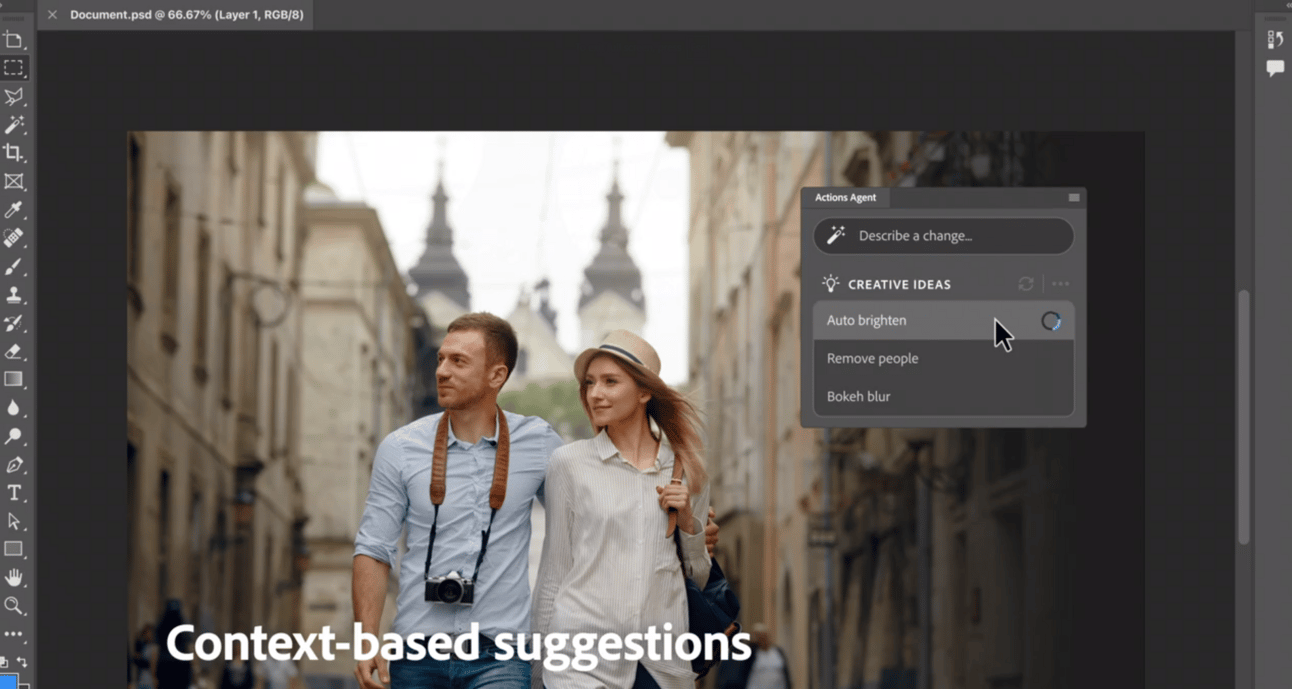Choose the Crop tool
Viewport: 1292px width, 689px height.
tap(14, 153)
